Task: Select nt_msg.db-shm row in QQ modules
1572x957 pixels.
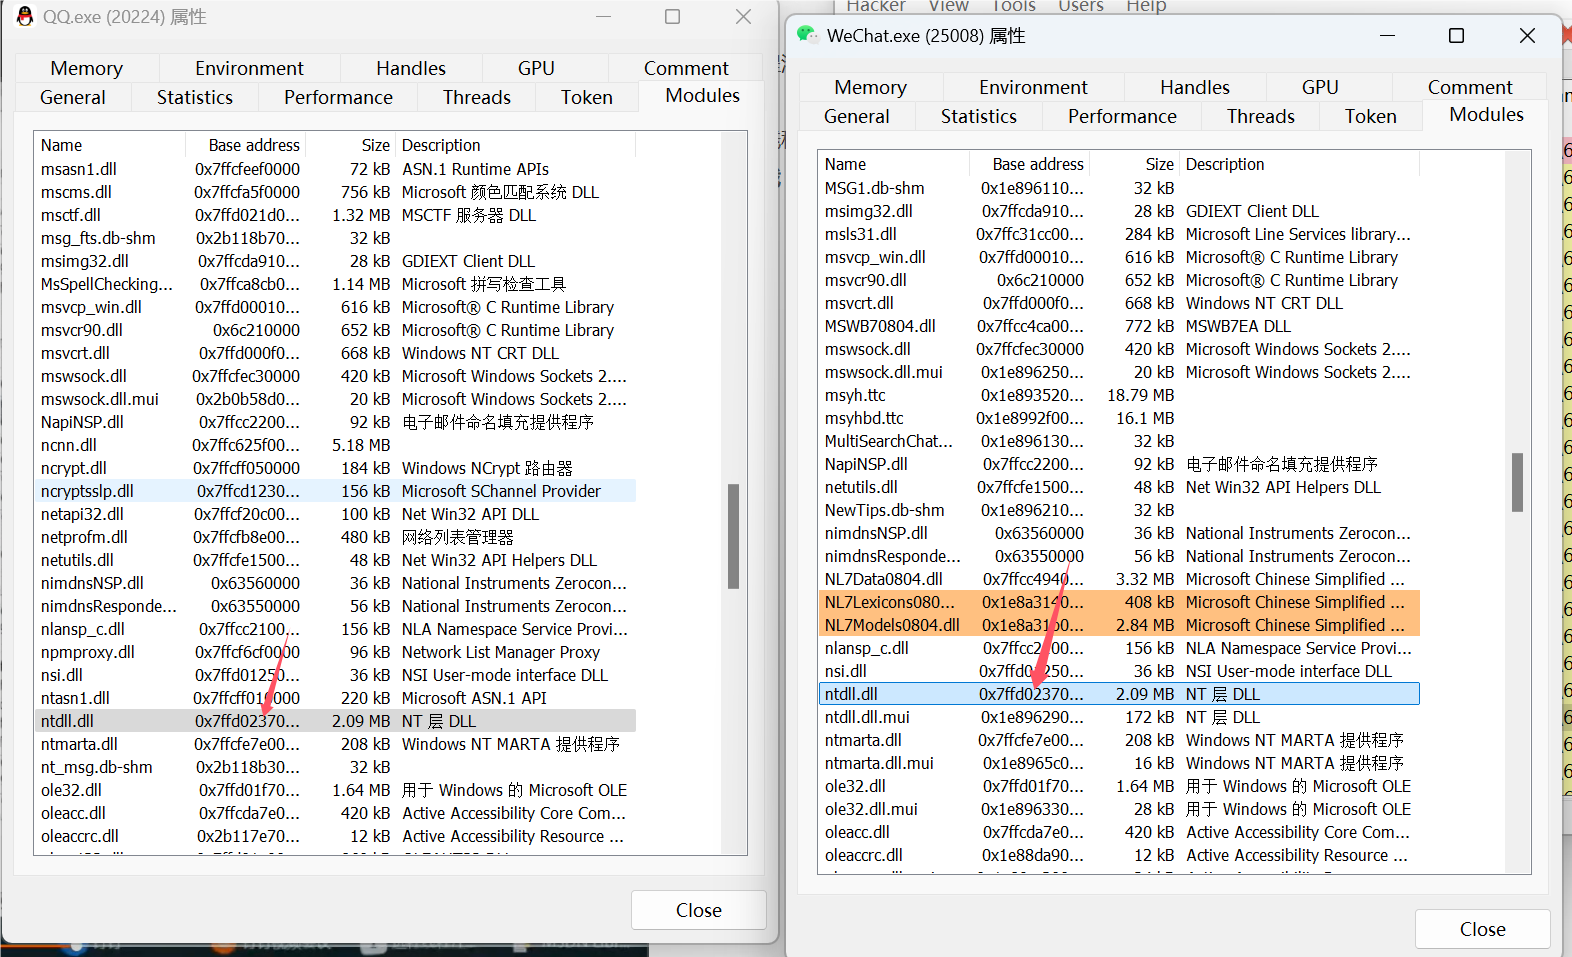Action: (x=335, y=767)
